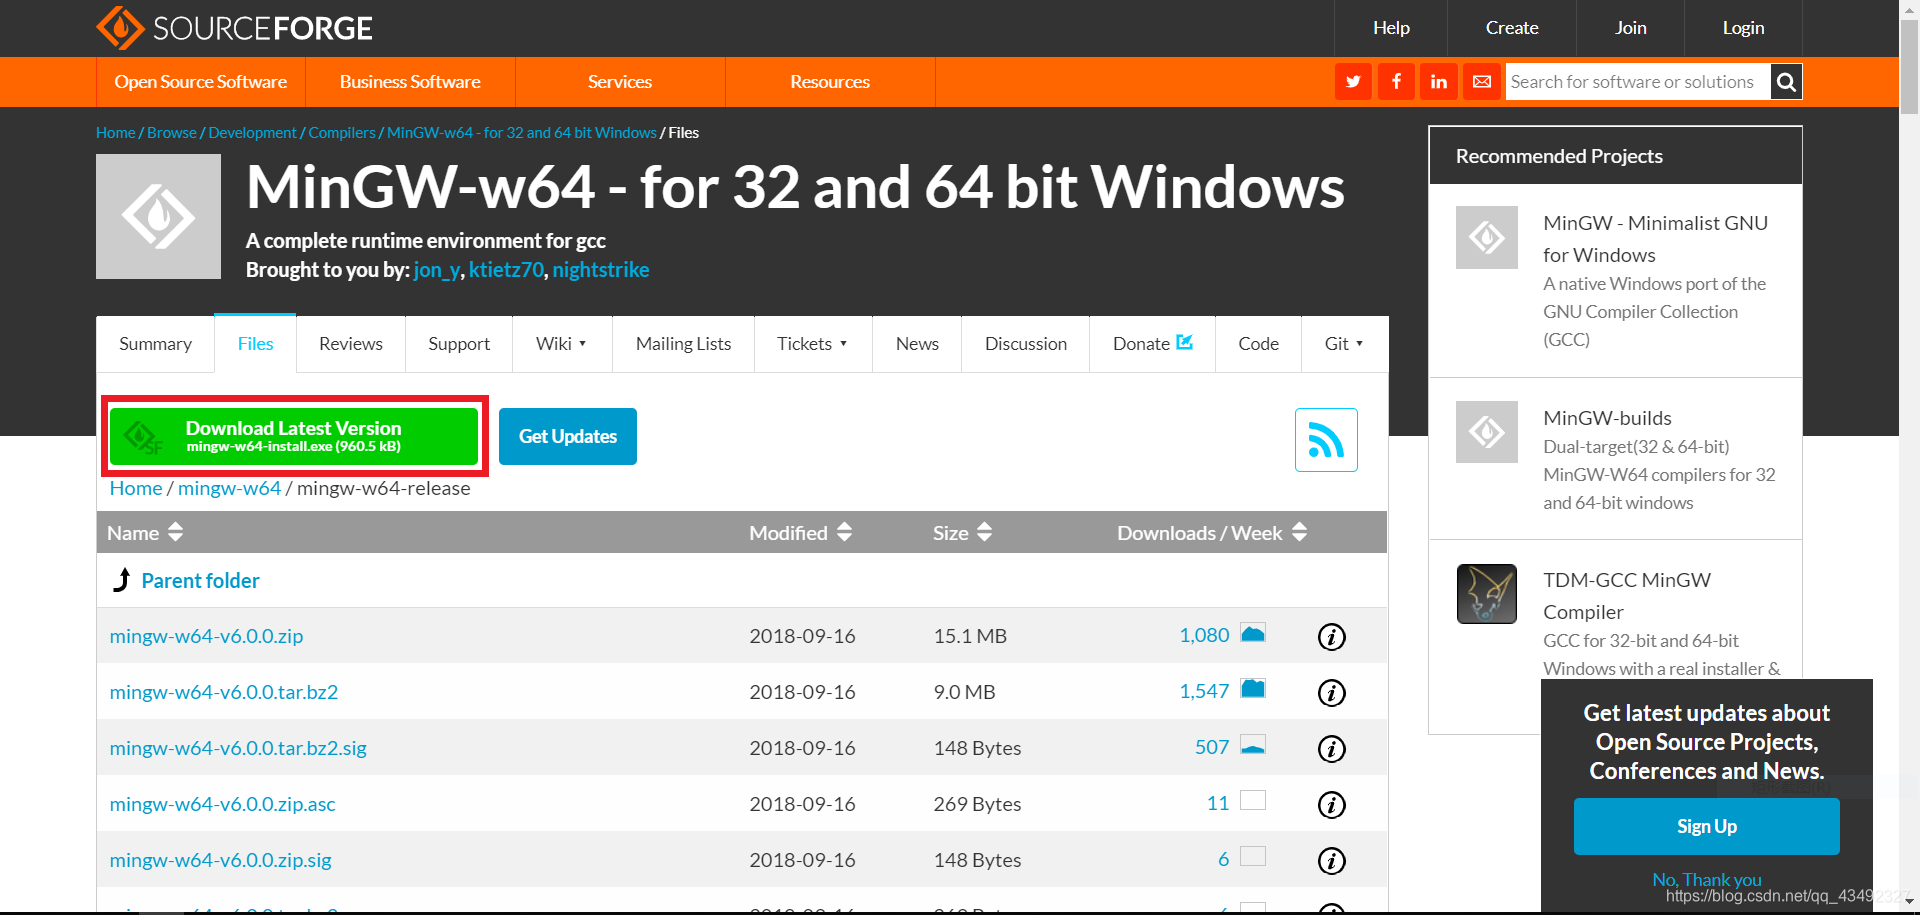The image size is (1920, 915).
Task: Switch to the Reviews tab
Action: pyautogui.click(x=351, y=344)
